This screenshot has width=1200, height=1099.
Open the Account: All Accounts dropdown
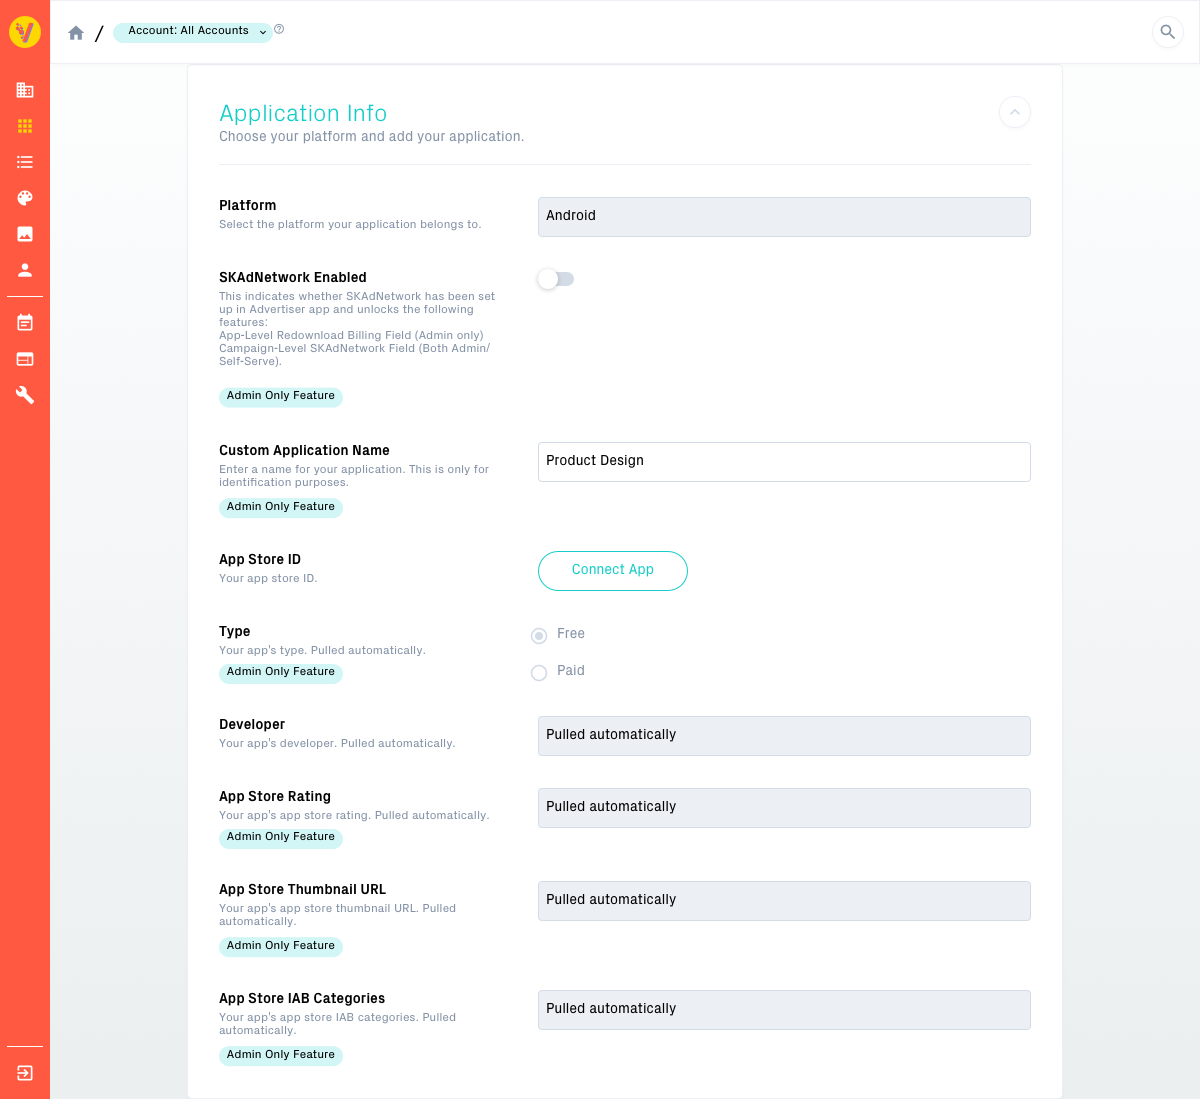coord(192,32)
